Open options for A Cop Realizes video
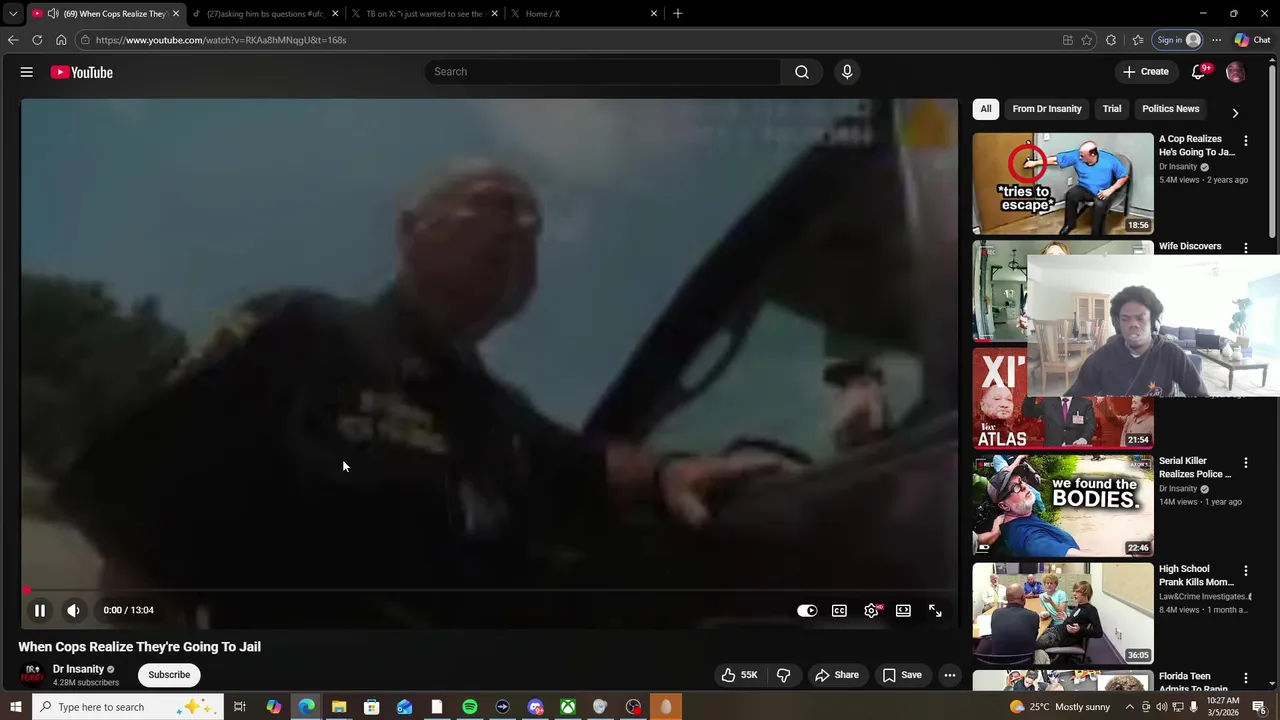The height and width of the screenshot is (720, 1280). (x=1245, y=141)
